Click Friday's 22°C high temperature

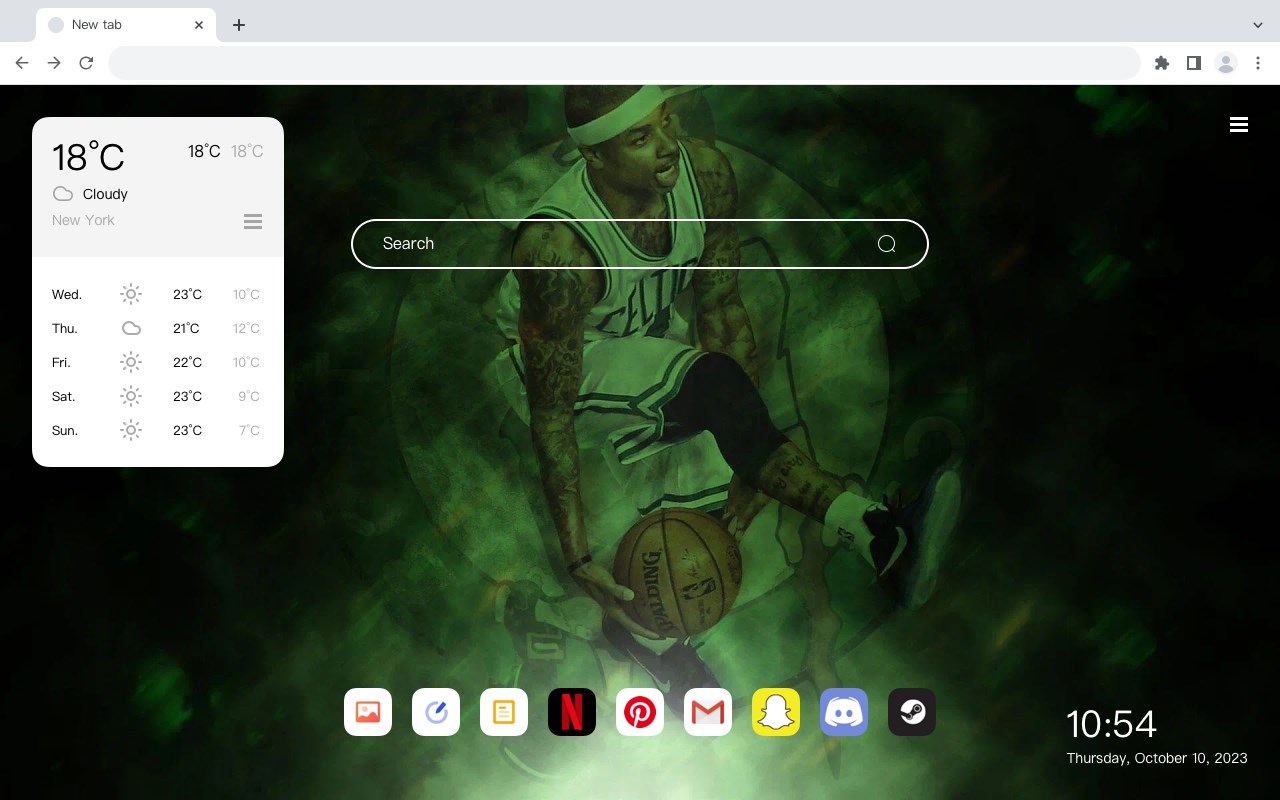tap(187, 362)
